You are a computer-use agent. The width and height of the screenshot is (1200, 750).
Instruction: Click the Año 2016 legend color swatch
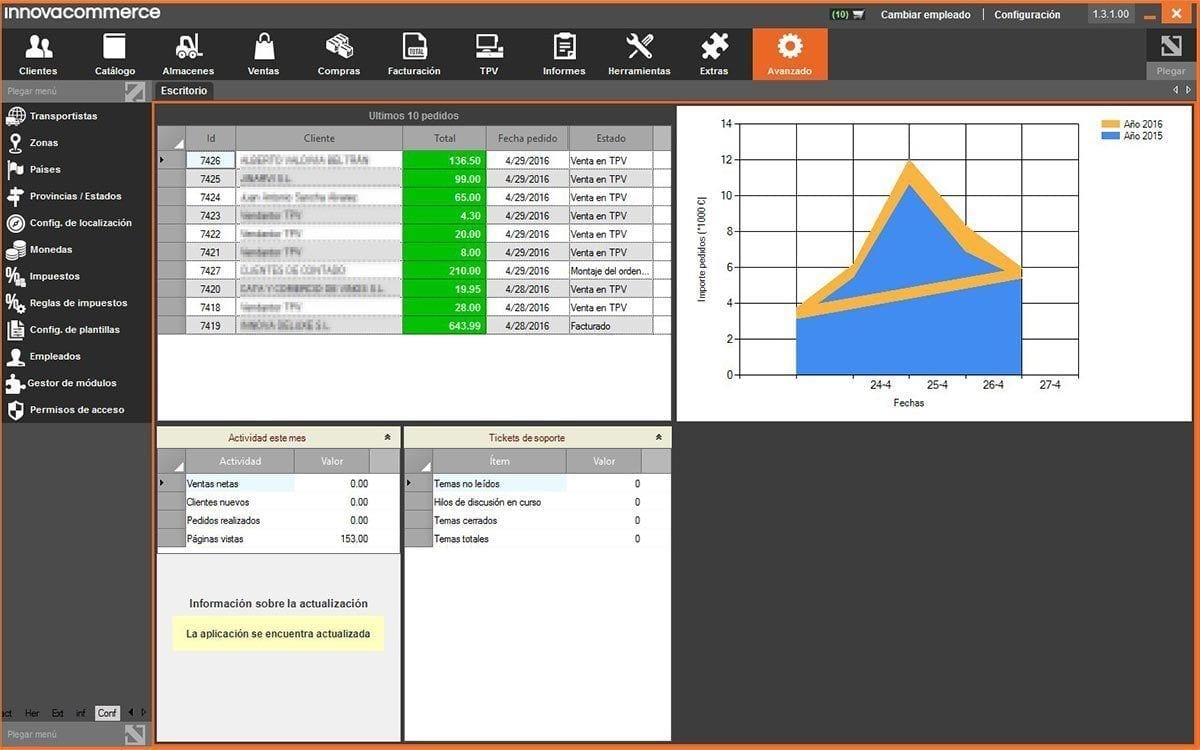1110,124
